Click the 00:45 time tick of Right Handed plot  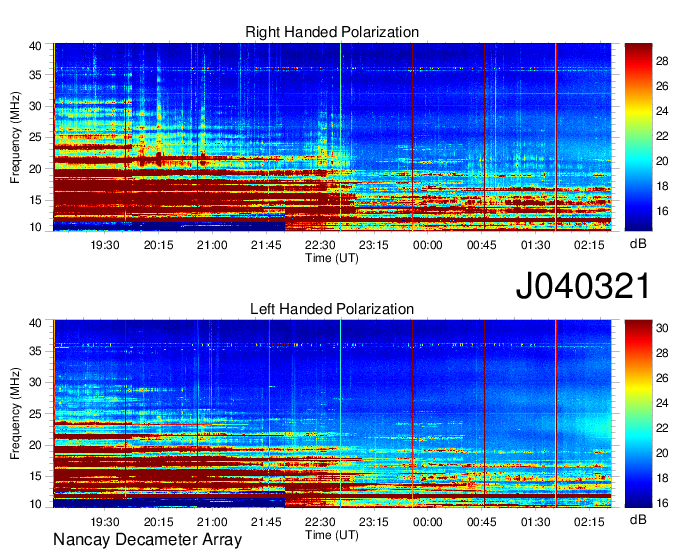coord(481,245)
